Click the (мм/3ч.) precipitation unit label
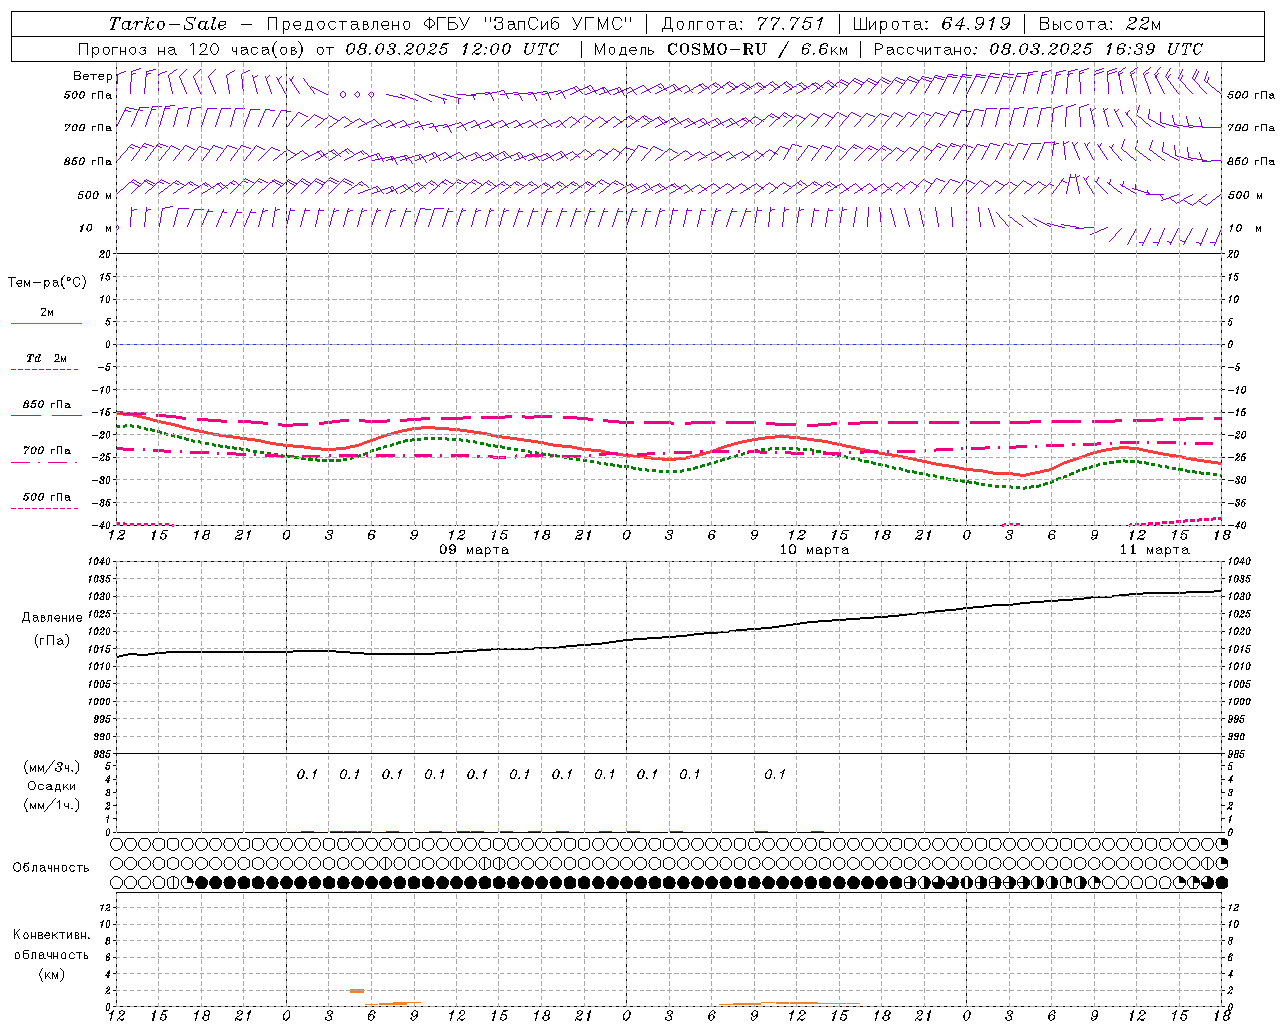The height and width of the screenshot is (1024, 1280). pyautogui.click(x=52, y=767)
